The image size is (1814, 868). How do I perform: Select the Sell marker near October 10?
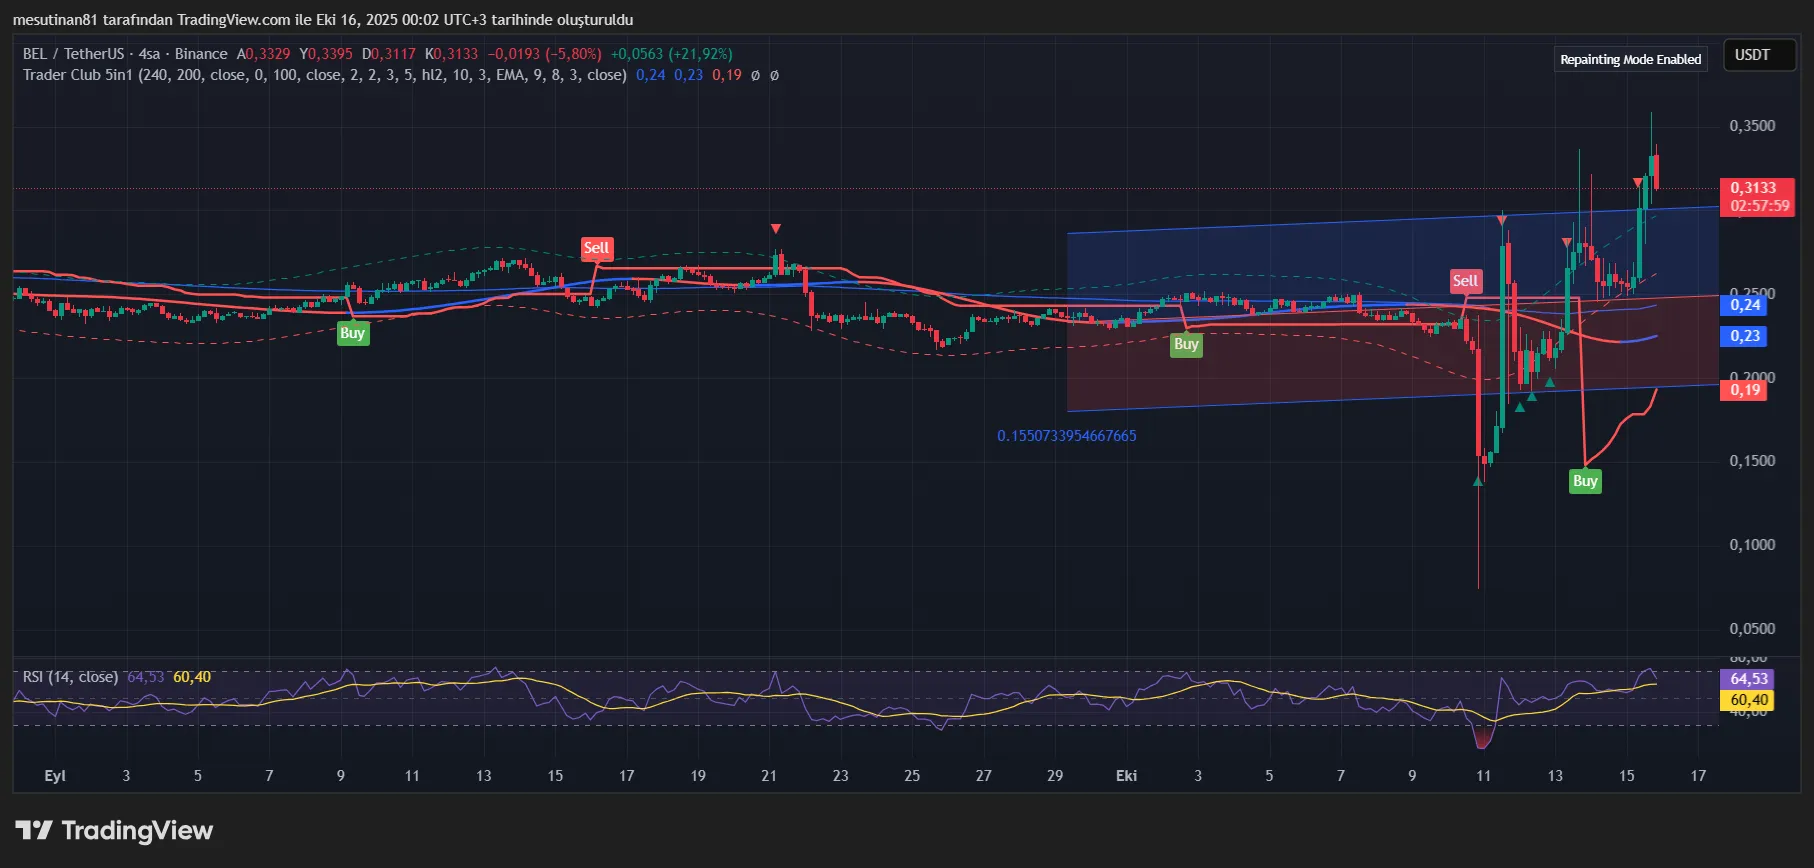[x=1465, y=281]
